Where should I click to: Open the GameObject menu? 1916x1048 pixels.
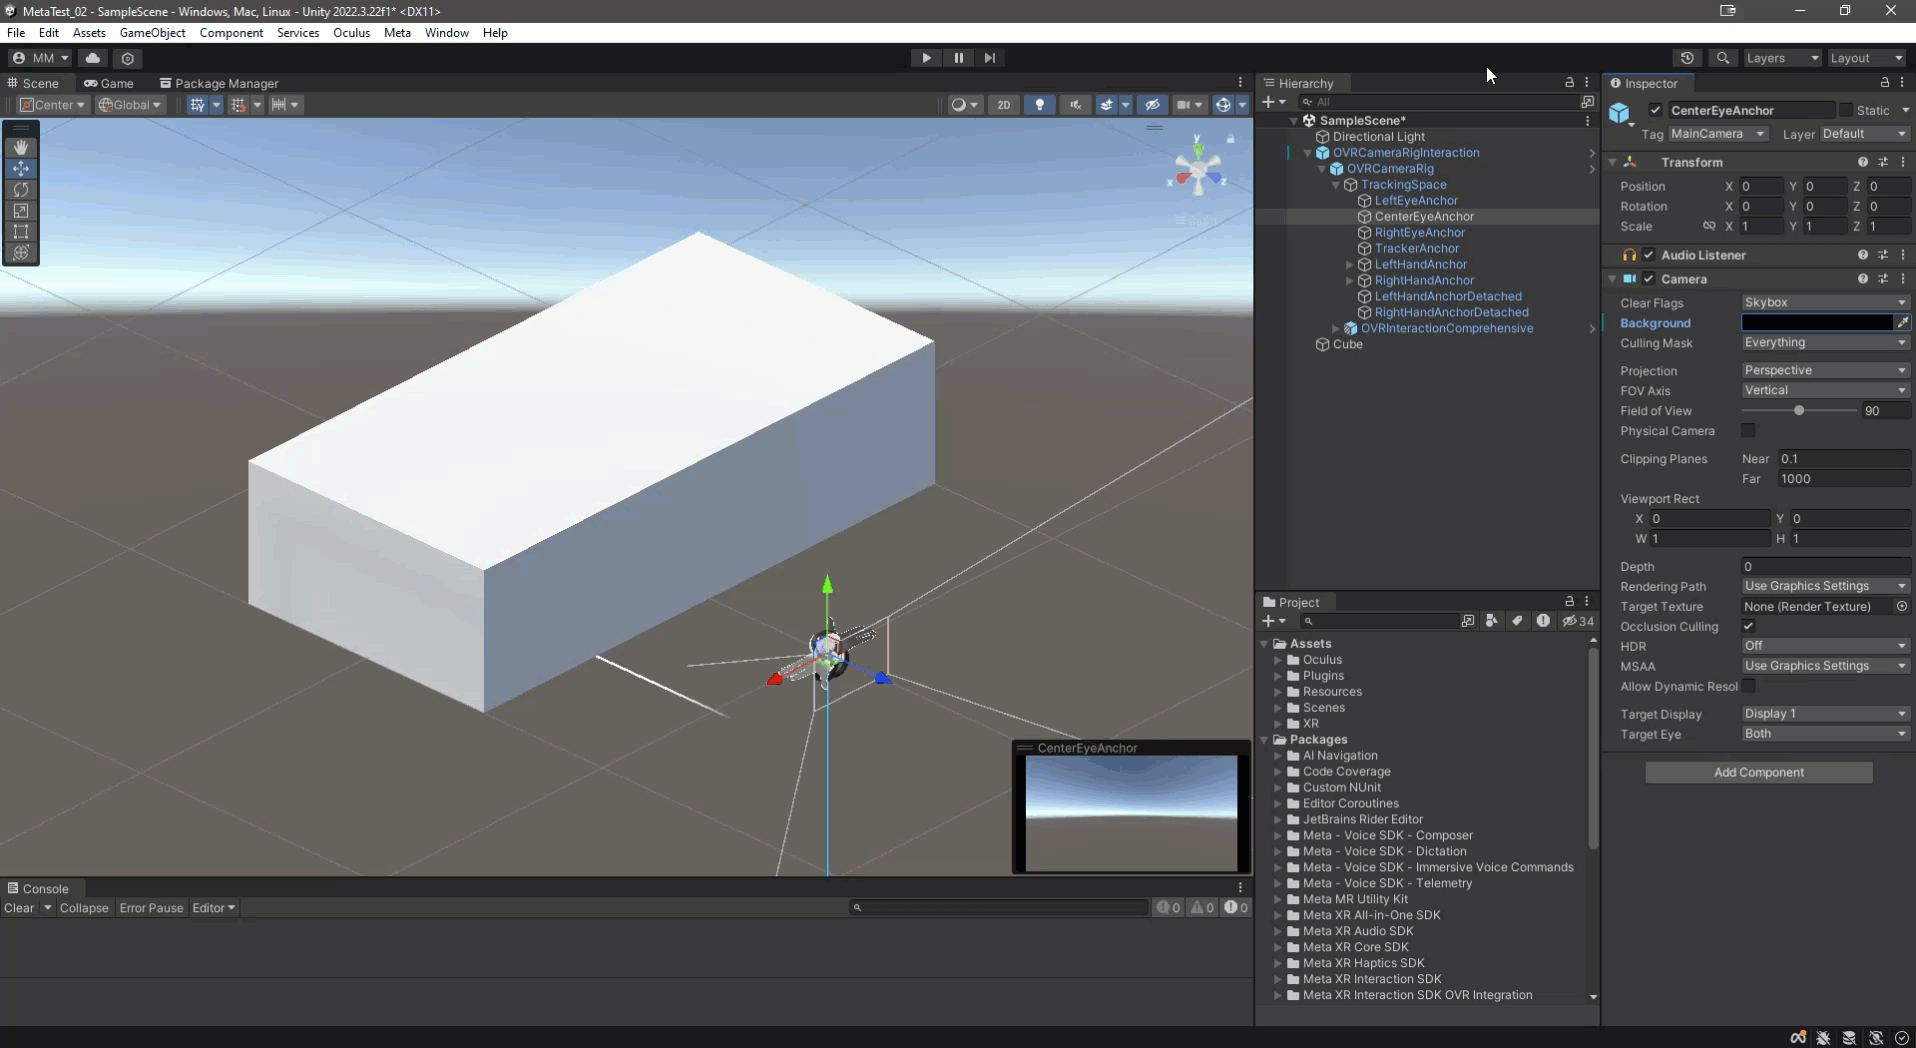pyautogui.click(x=152, y=33)
